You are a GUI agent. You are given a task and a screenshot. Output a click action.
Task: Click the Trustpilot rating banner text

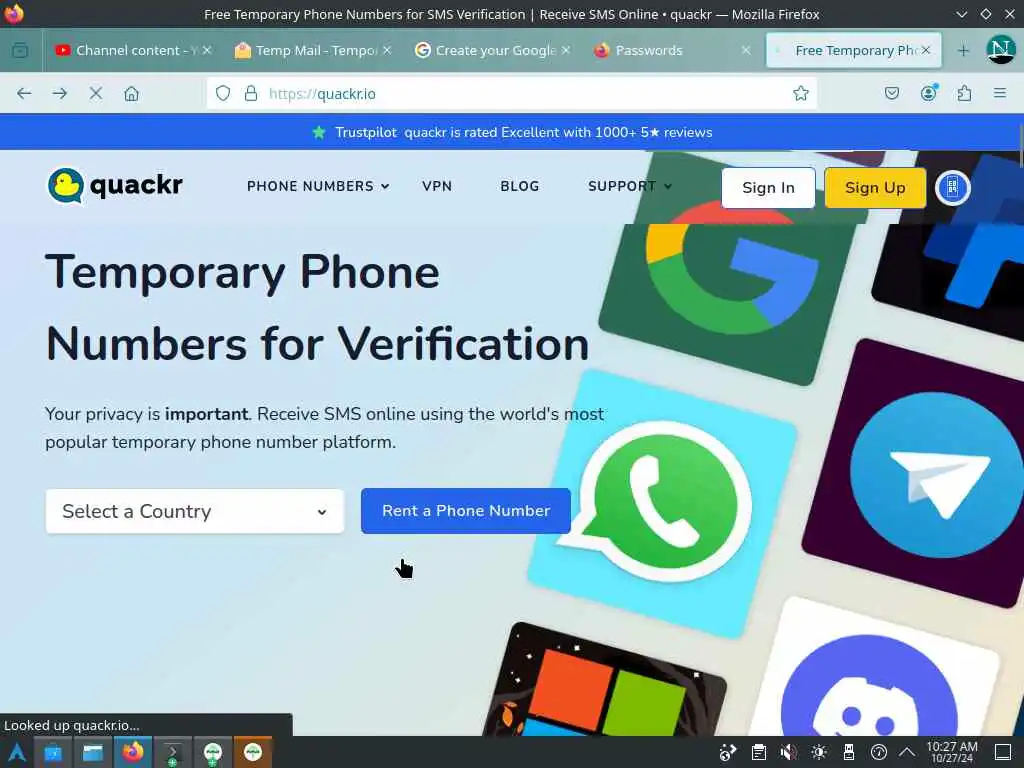523,133
